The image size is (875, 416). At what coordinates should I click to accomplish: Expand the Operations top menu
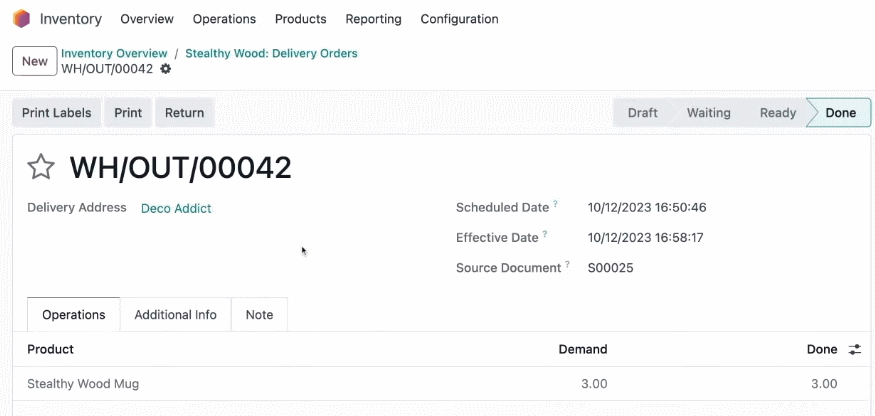pos(224,19)
